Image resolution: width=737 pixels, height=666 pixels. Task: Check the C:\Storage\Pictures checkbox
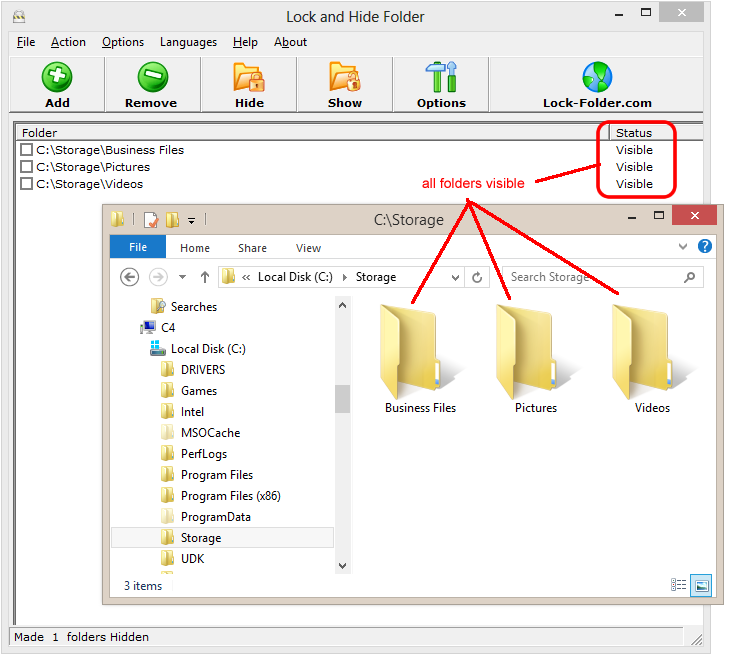coord(26,166)
